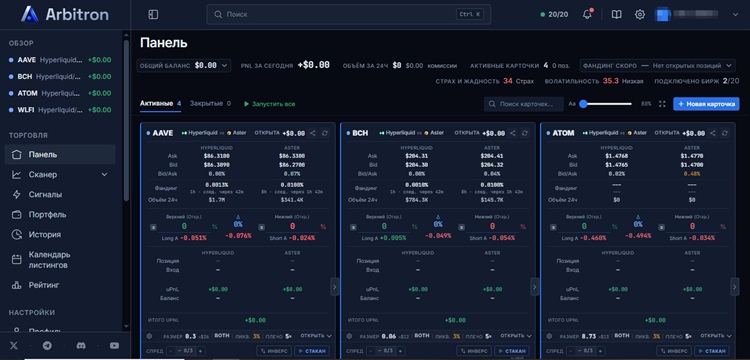Open the Открыть dropdown on AAVE card
750x360 pixels.
pyautogui.click(x=315, y=336)
